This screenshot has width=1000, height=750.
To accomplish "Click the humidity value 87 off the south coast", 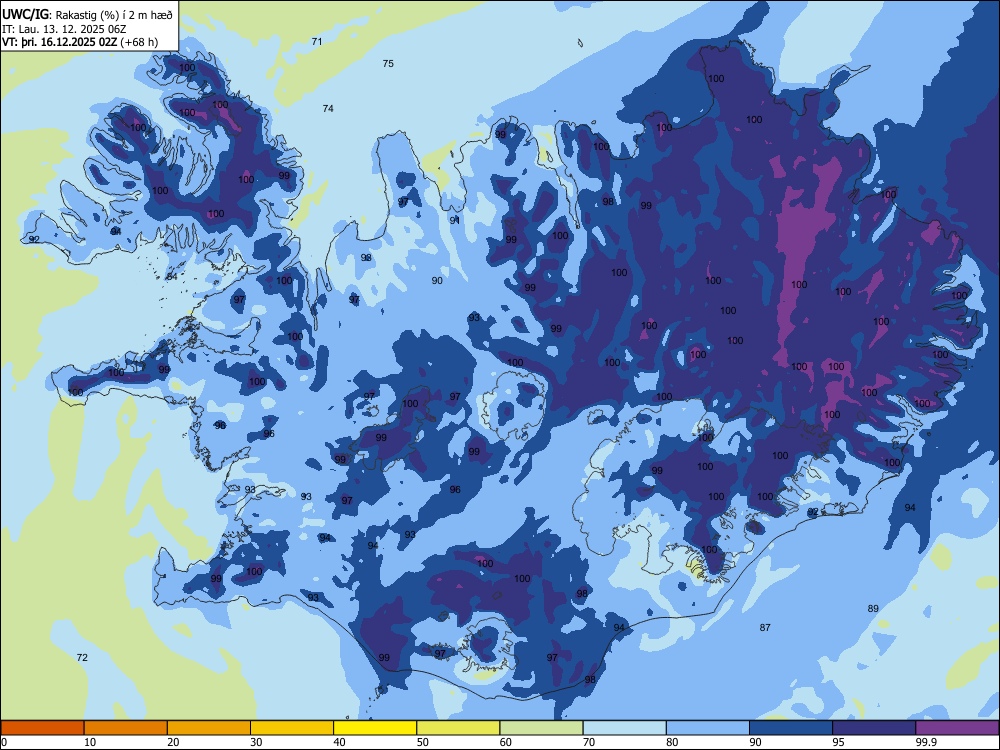I will 765,628.
